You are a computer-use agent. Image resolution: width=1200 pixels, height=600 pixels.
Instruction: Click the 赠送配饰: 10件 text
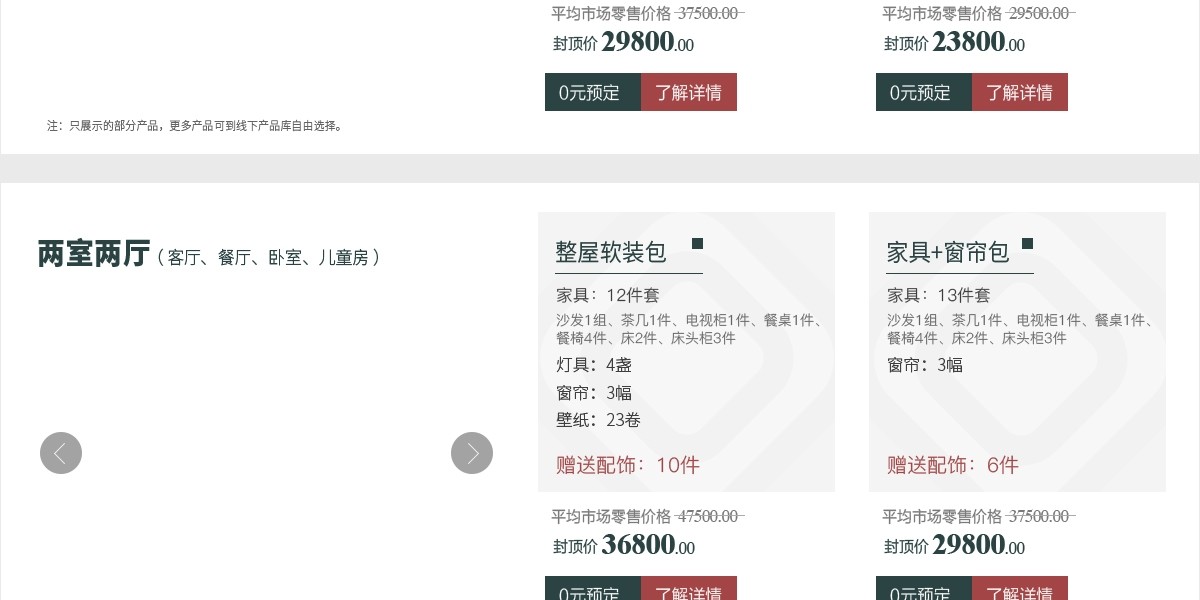point(627,465)
